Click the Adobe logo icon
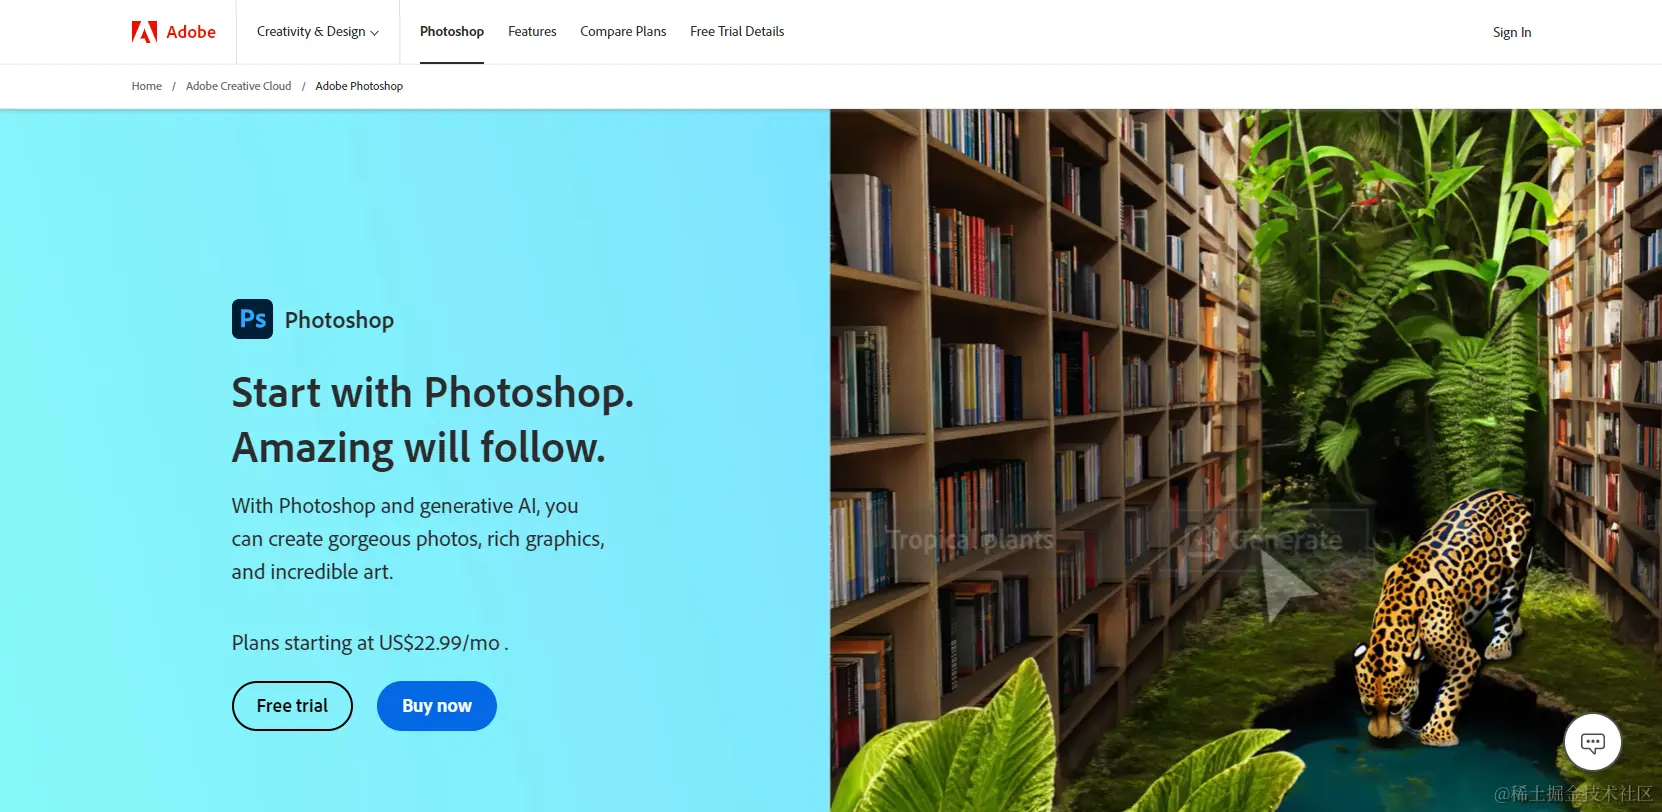This screenshot has width=1662, height=812. [x=144, y=32]
